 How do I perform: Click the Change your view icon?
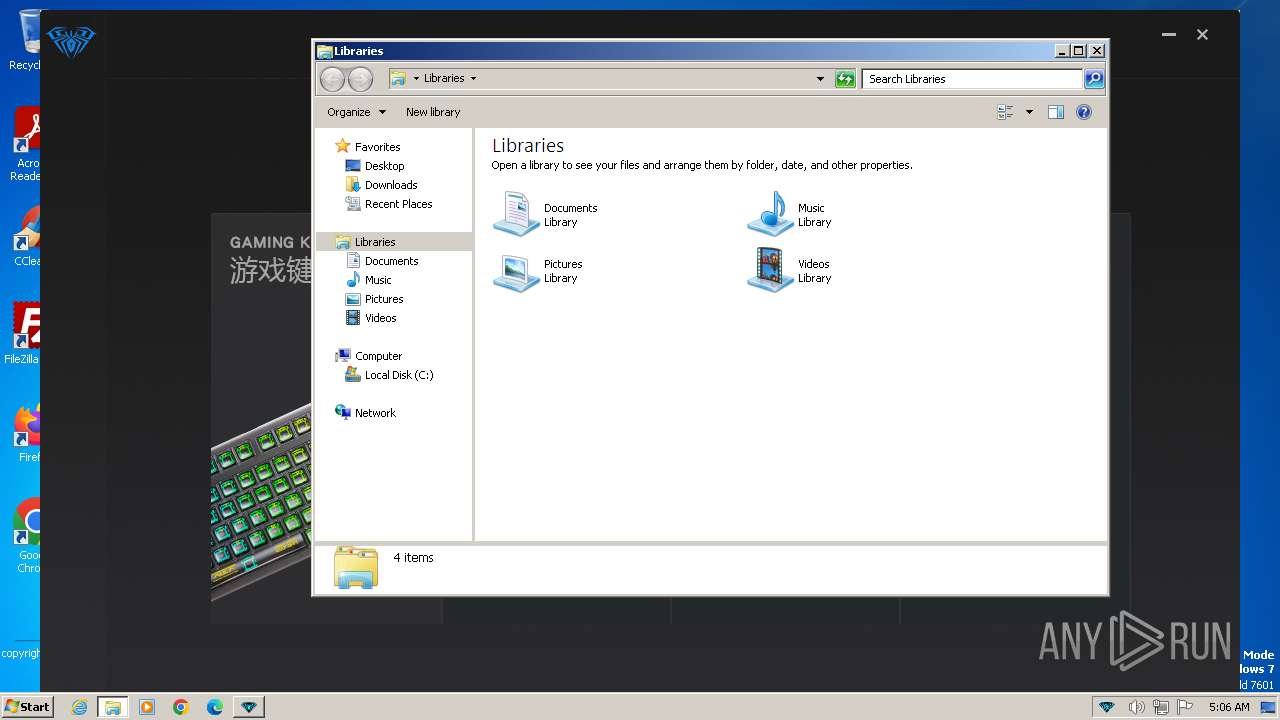[x=1006, y=112]
